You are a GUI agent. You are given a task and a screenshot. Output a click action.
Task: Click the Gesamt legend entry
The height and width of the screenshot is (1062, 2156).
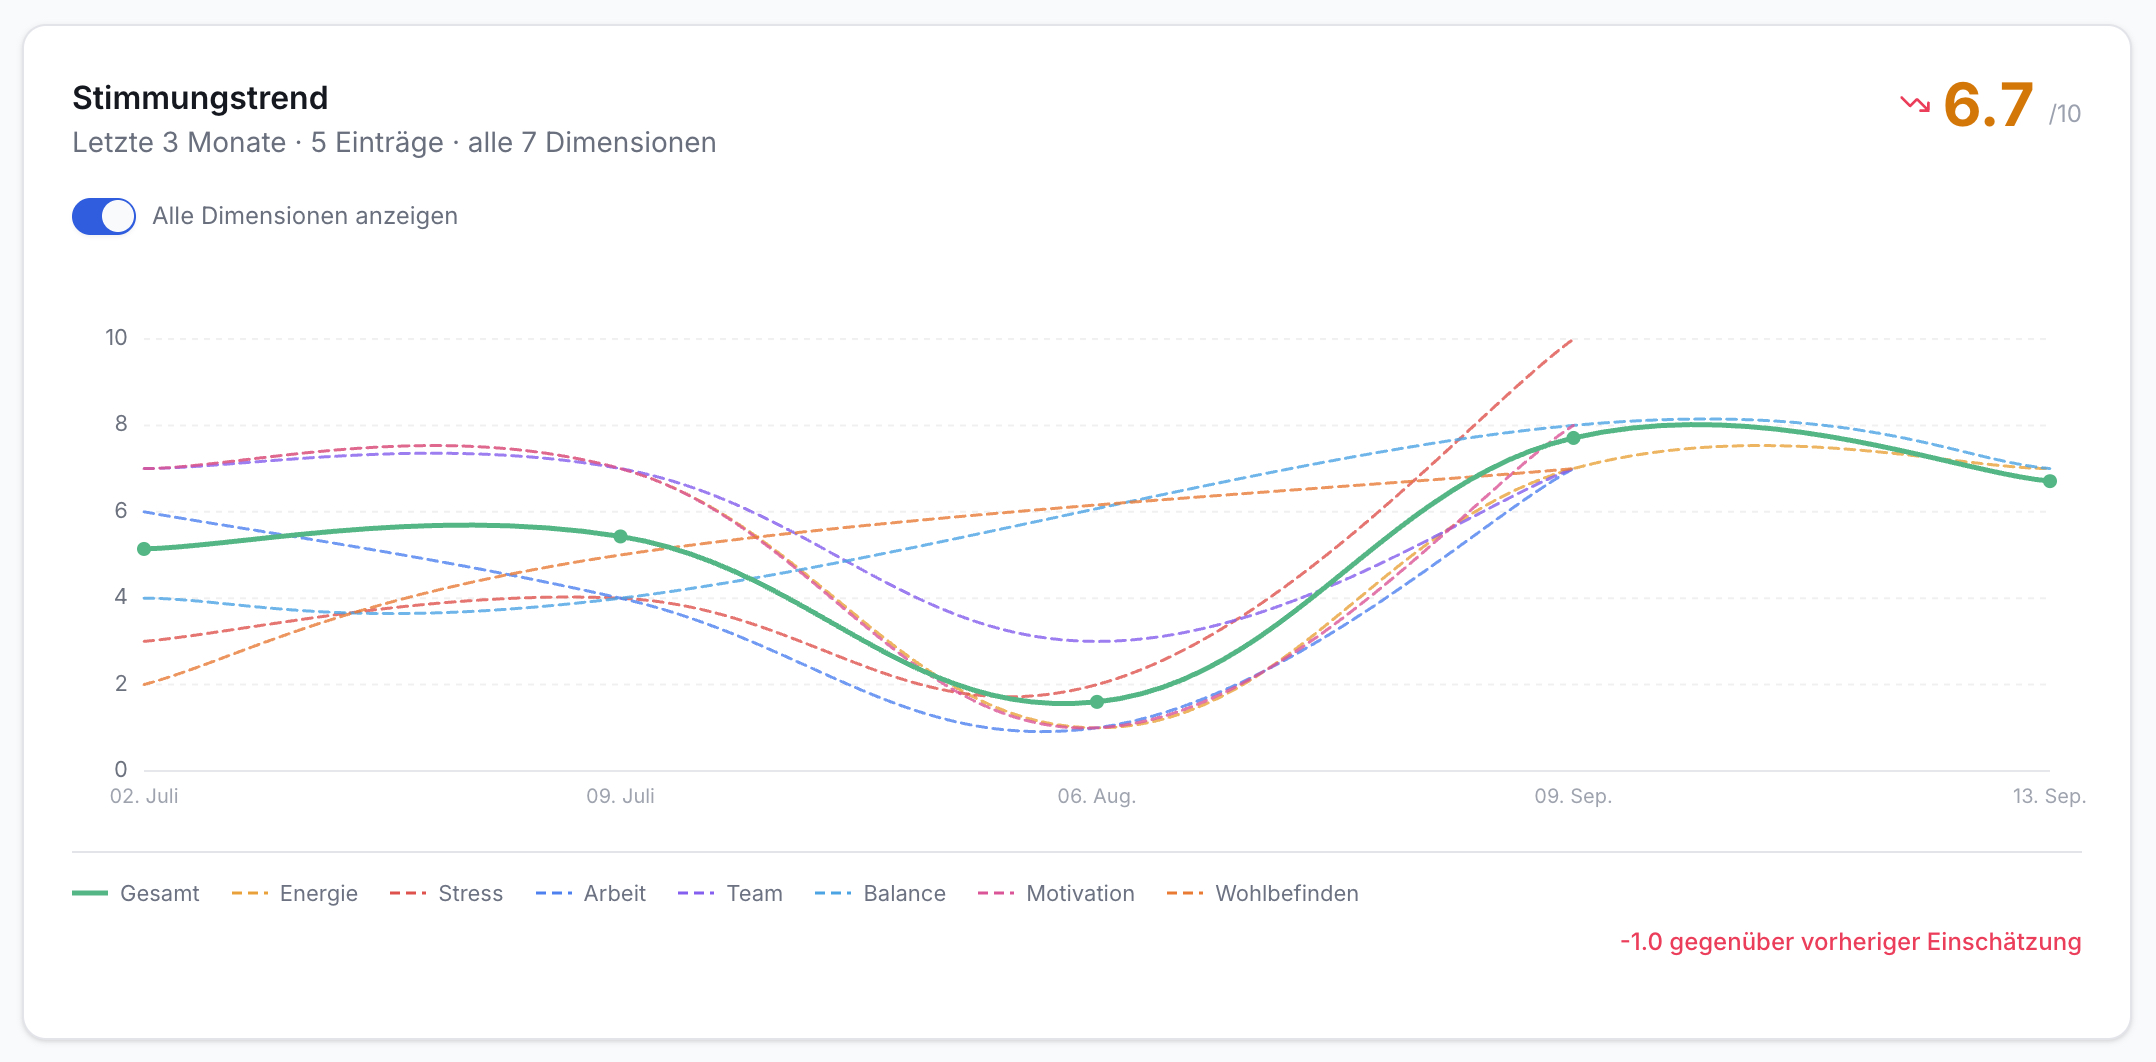[x=136, y=893]
